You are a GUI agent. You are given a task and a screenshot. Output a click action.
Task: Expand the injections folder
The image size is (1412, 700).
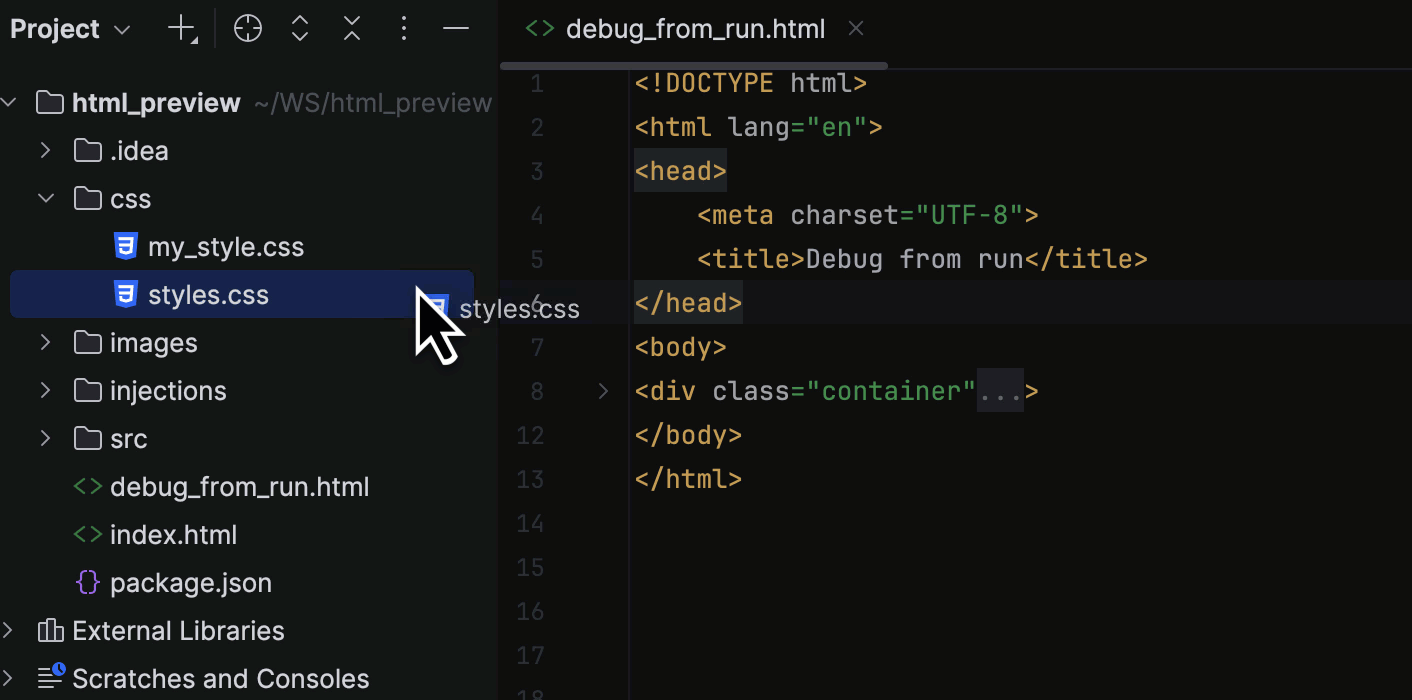45,390
